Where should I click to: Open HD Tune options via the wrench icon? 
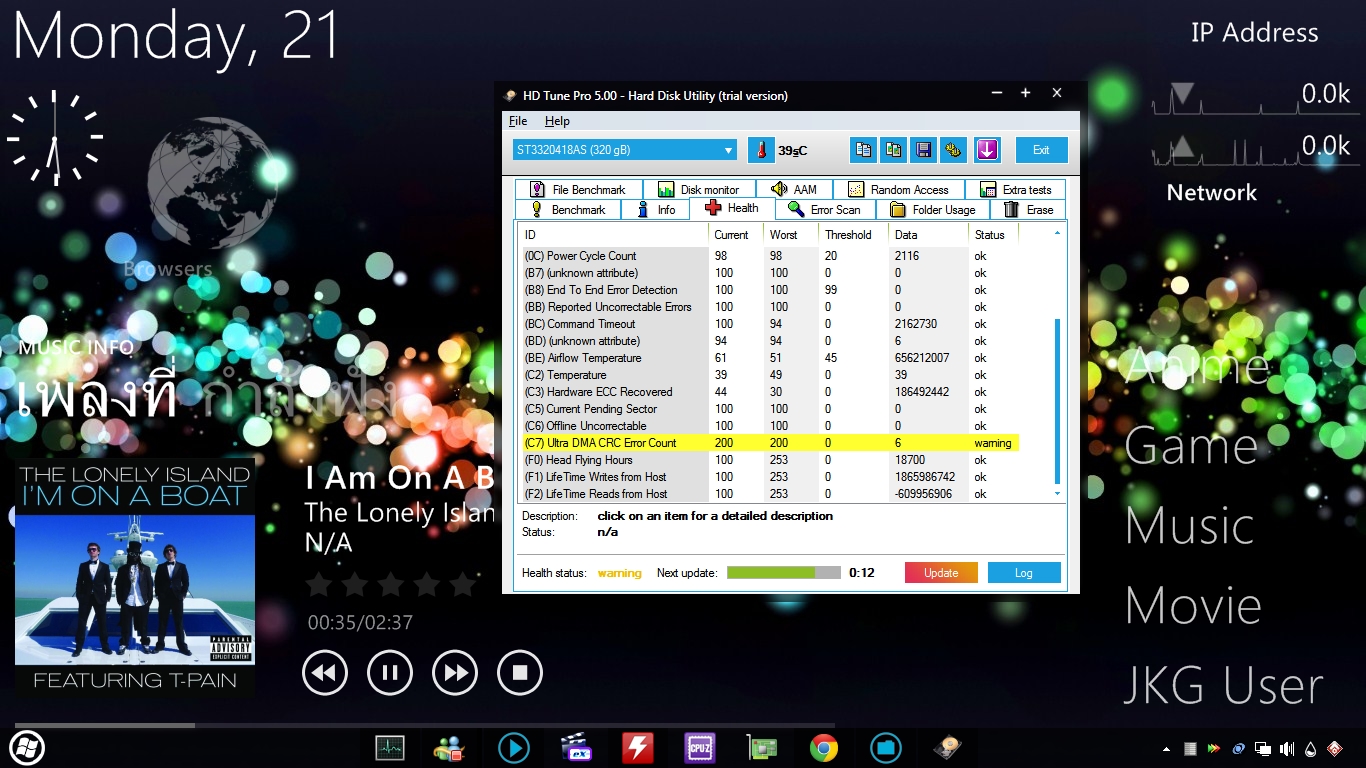click(x=954, y=150)
